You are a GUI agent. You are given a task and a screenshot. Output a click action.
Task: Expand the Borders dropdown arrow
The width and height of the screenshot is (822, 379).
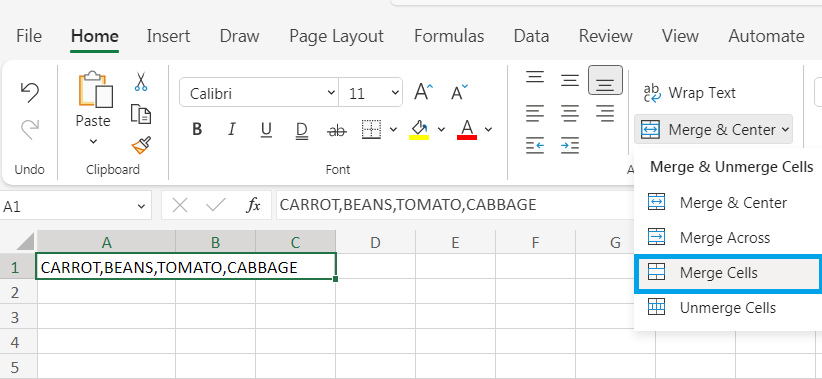tap(394, 129)
